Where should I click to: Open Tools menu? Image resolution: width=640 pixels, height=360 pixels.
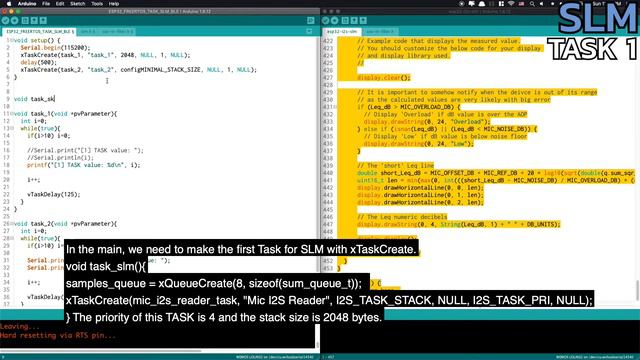[97, 4]
